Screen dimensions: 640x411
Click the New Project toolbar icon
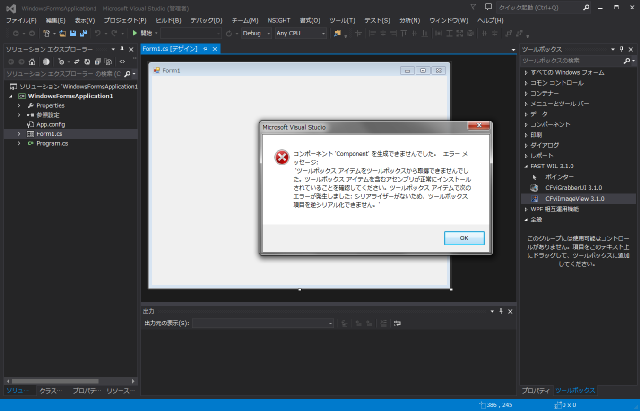pos(47,33)
